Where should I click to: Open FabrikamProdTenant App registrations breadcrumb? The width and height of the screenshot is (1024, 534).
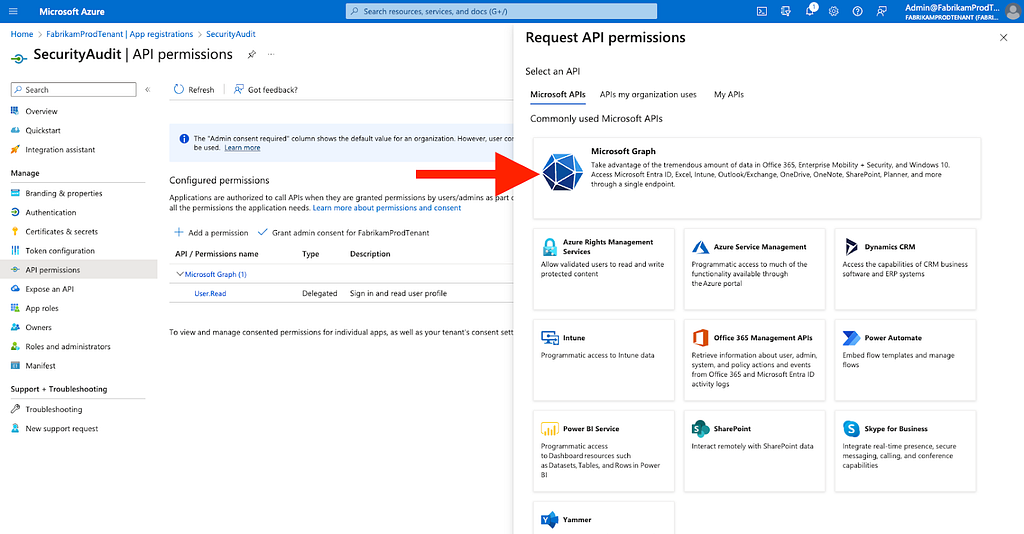coord(120,34)
